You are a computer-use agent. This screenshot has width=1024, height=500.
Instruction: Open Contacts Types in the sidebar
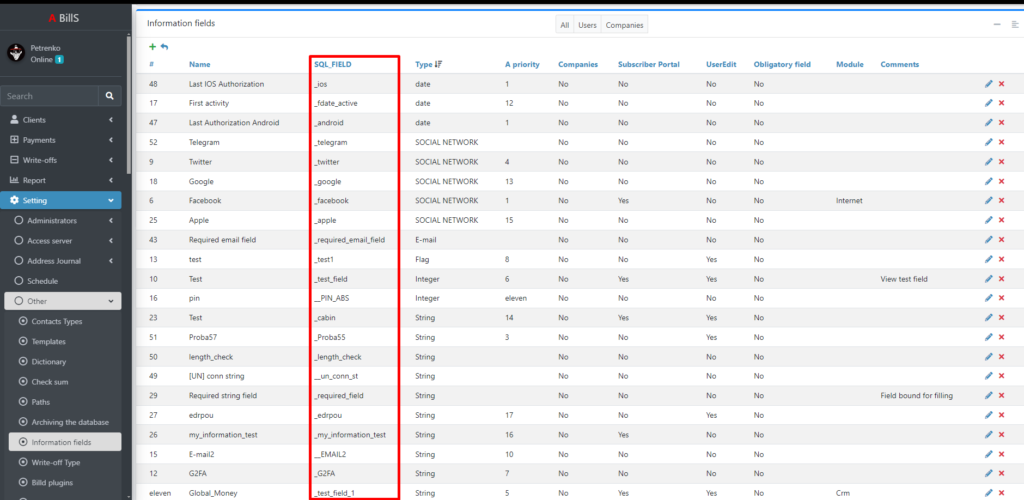[58, 321]
